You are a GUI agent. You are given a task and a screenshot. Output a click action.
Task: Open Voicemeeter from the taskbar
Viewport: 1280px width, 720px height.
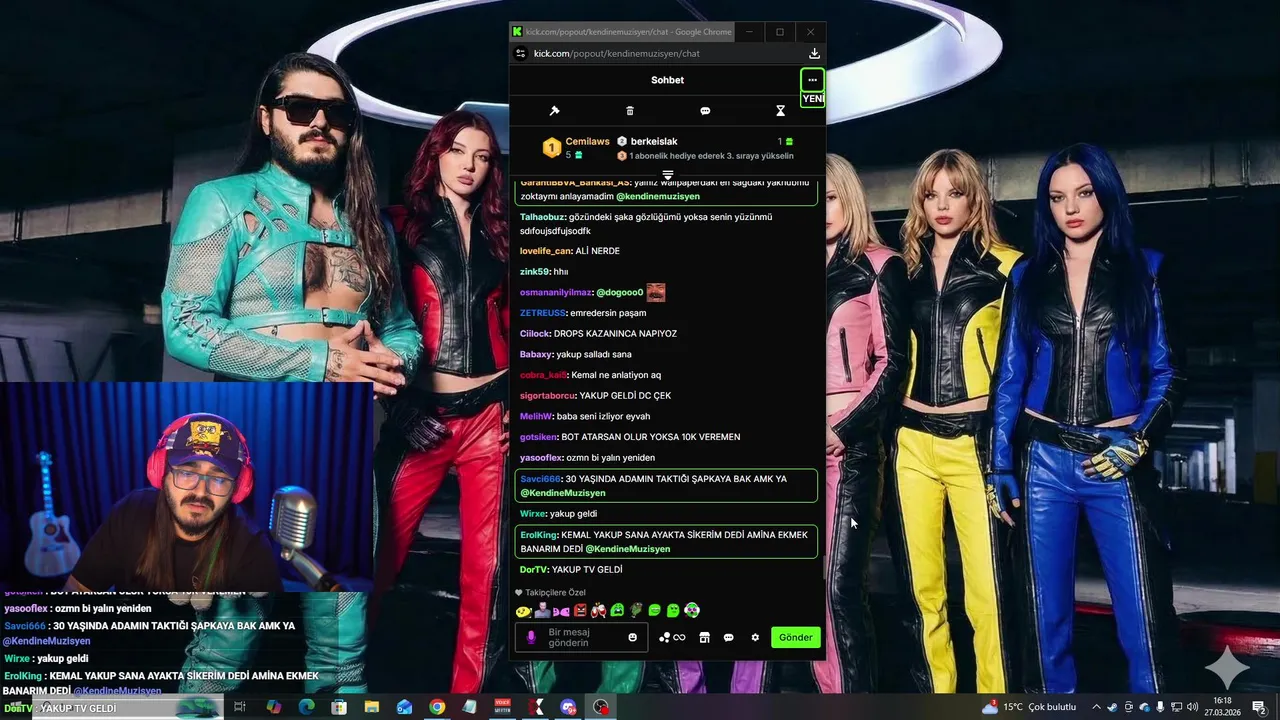(502, 707)
